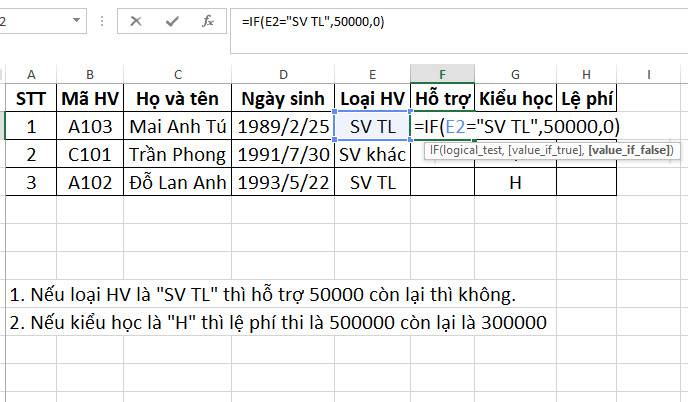This screenshot has height=402, width=688.
Task: Click the 'SV TL' cell in Mai Anh Tú row
Action: pyautogui.click(x=372, y=126)
